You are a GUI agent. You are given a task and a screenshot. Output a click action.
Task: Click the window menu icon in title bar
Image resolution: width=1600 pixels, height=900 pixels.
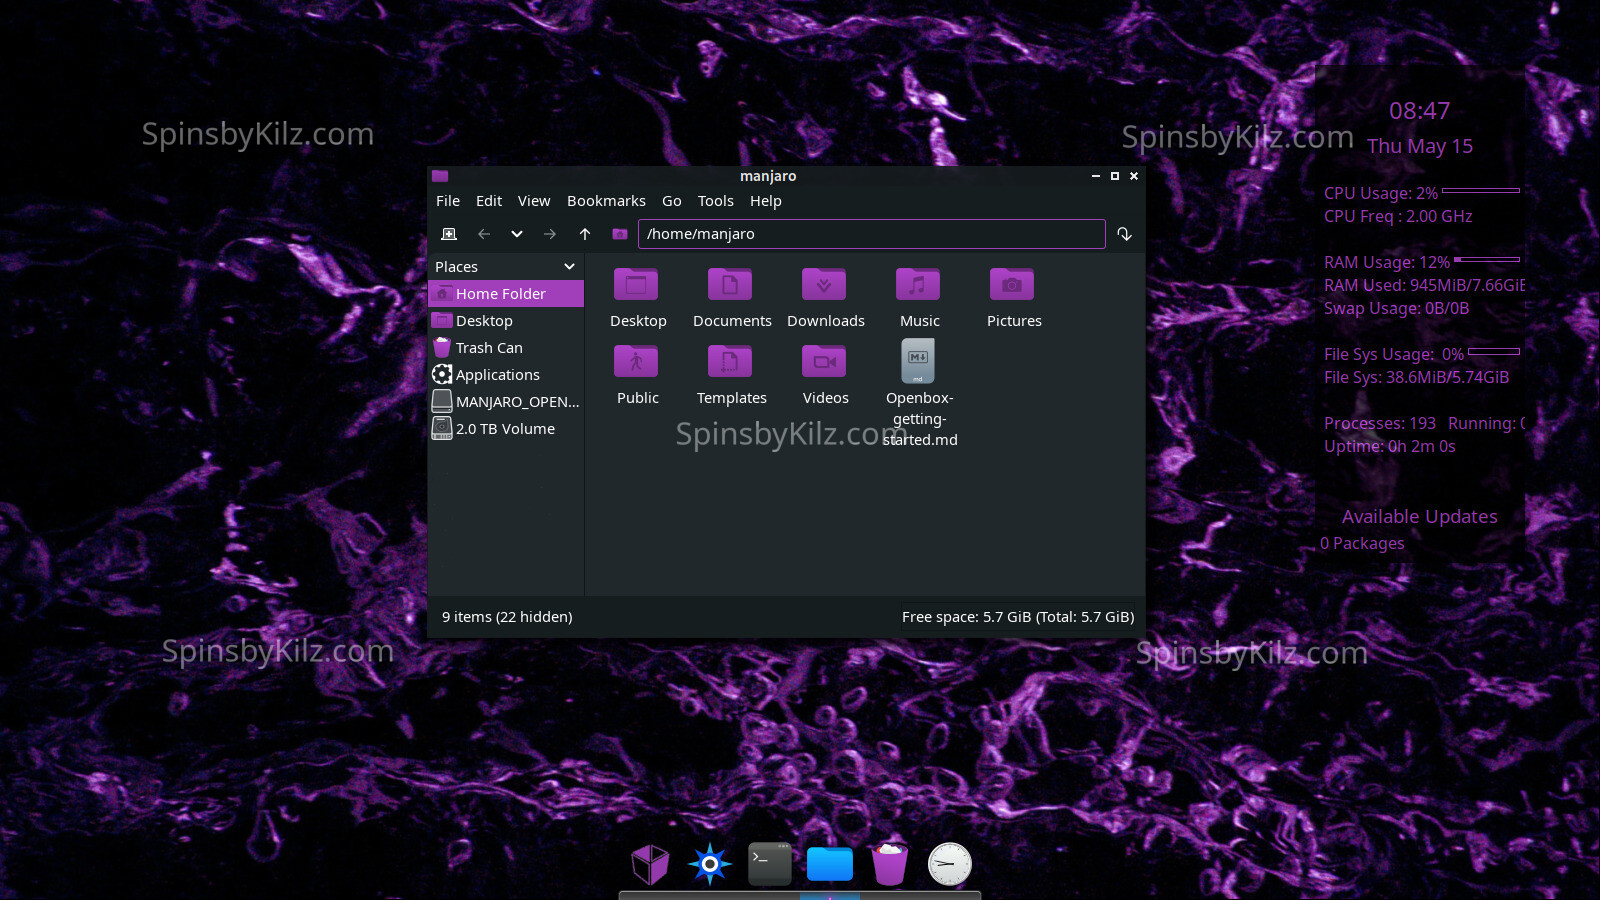[440, 176]
